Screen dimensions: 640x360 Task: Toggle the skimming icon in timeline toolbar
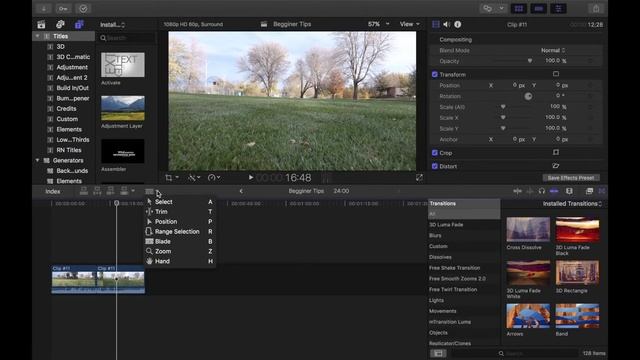tap(517, 191)
